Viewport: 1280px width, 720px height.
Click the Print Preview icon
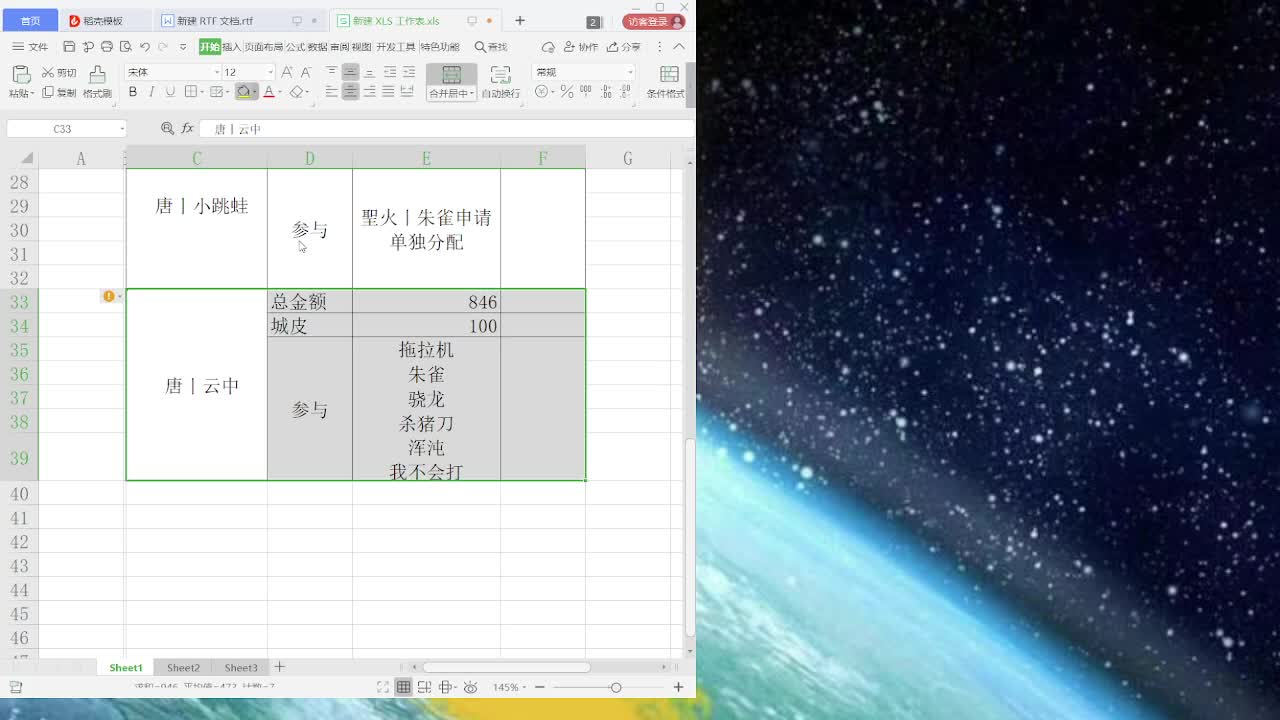click(x=126, y=47)
